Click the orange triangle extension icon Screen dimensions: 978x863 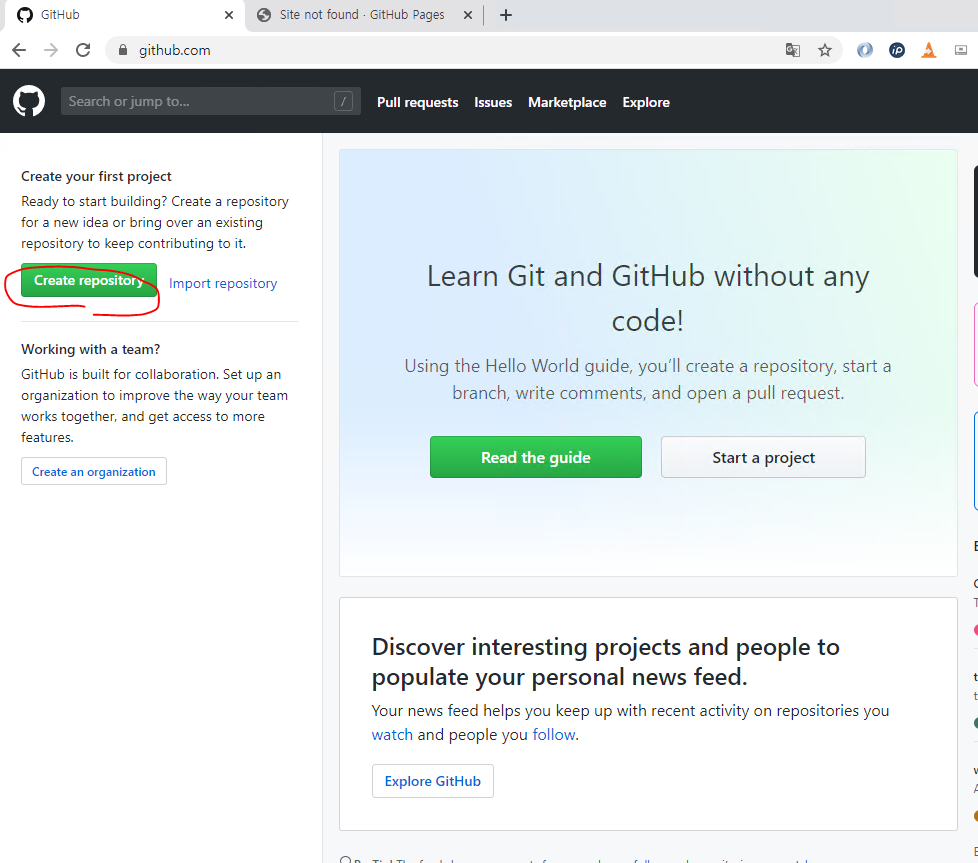pyautogui.click(x=929, y=50)
